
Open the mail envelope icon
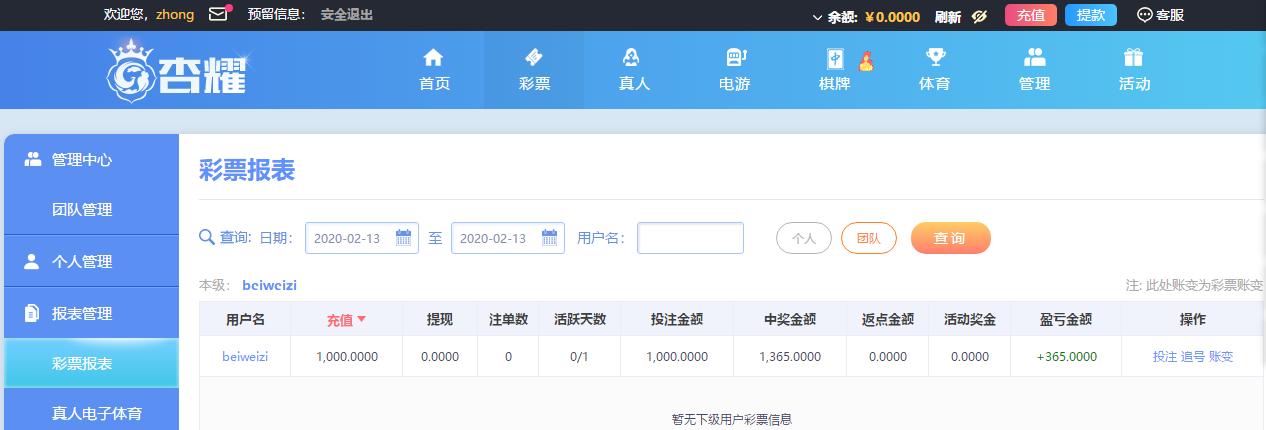tap(218, 14)
